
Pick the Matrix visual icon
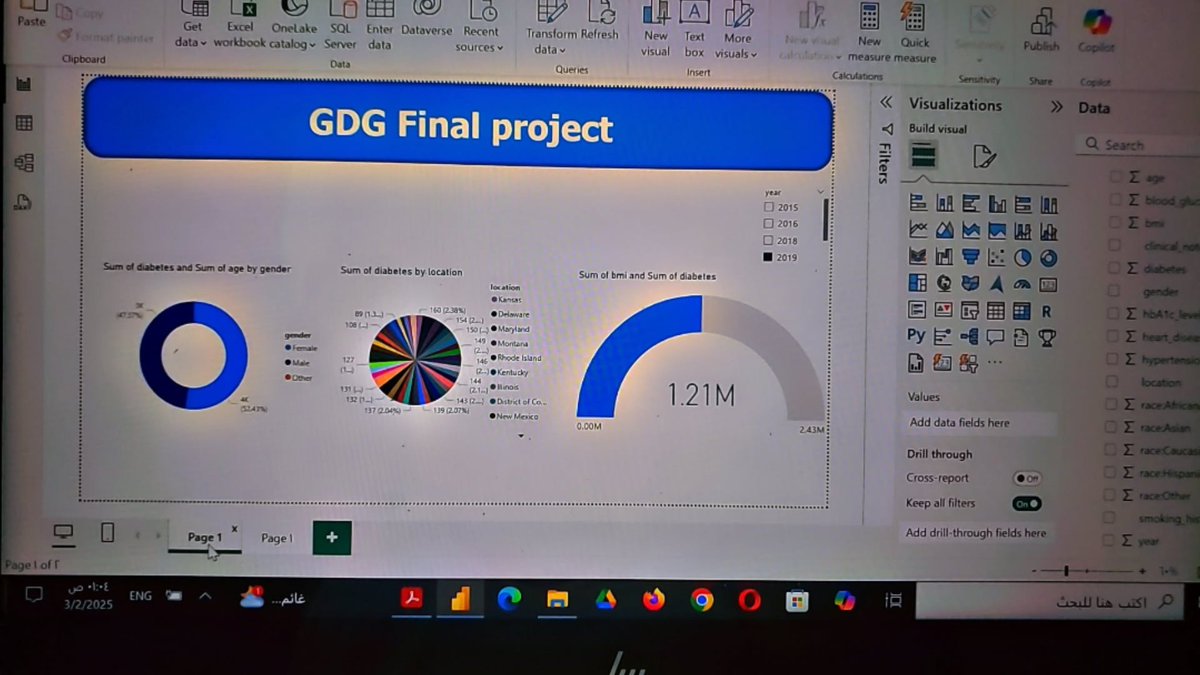point(1023,311)
